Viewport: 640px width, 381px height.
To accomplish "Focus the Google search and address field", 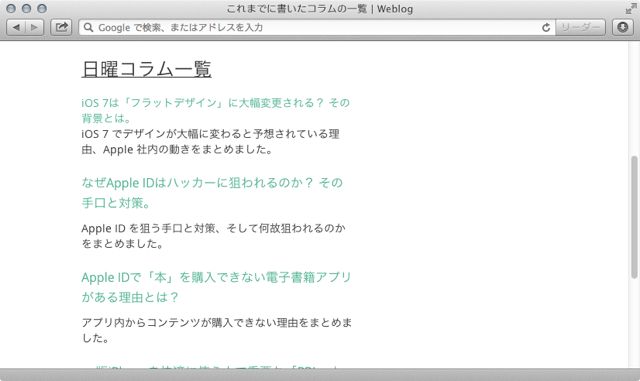I will pos(310,27).
